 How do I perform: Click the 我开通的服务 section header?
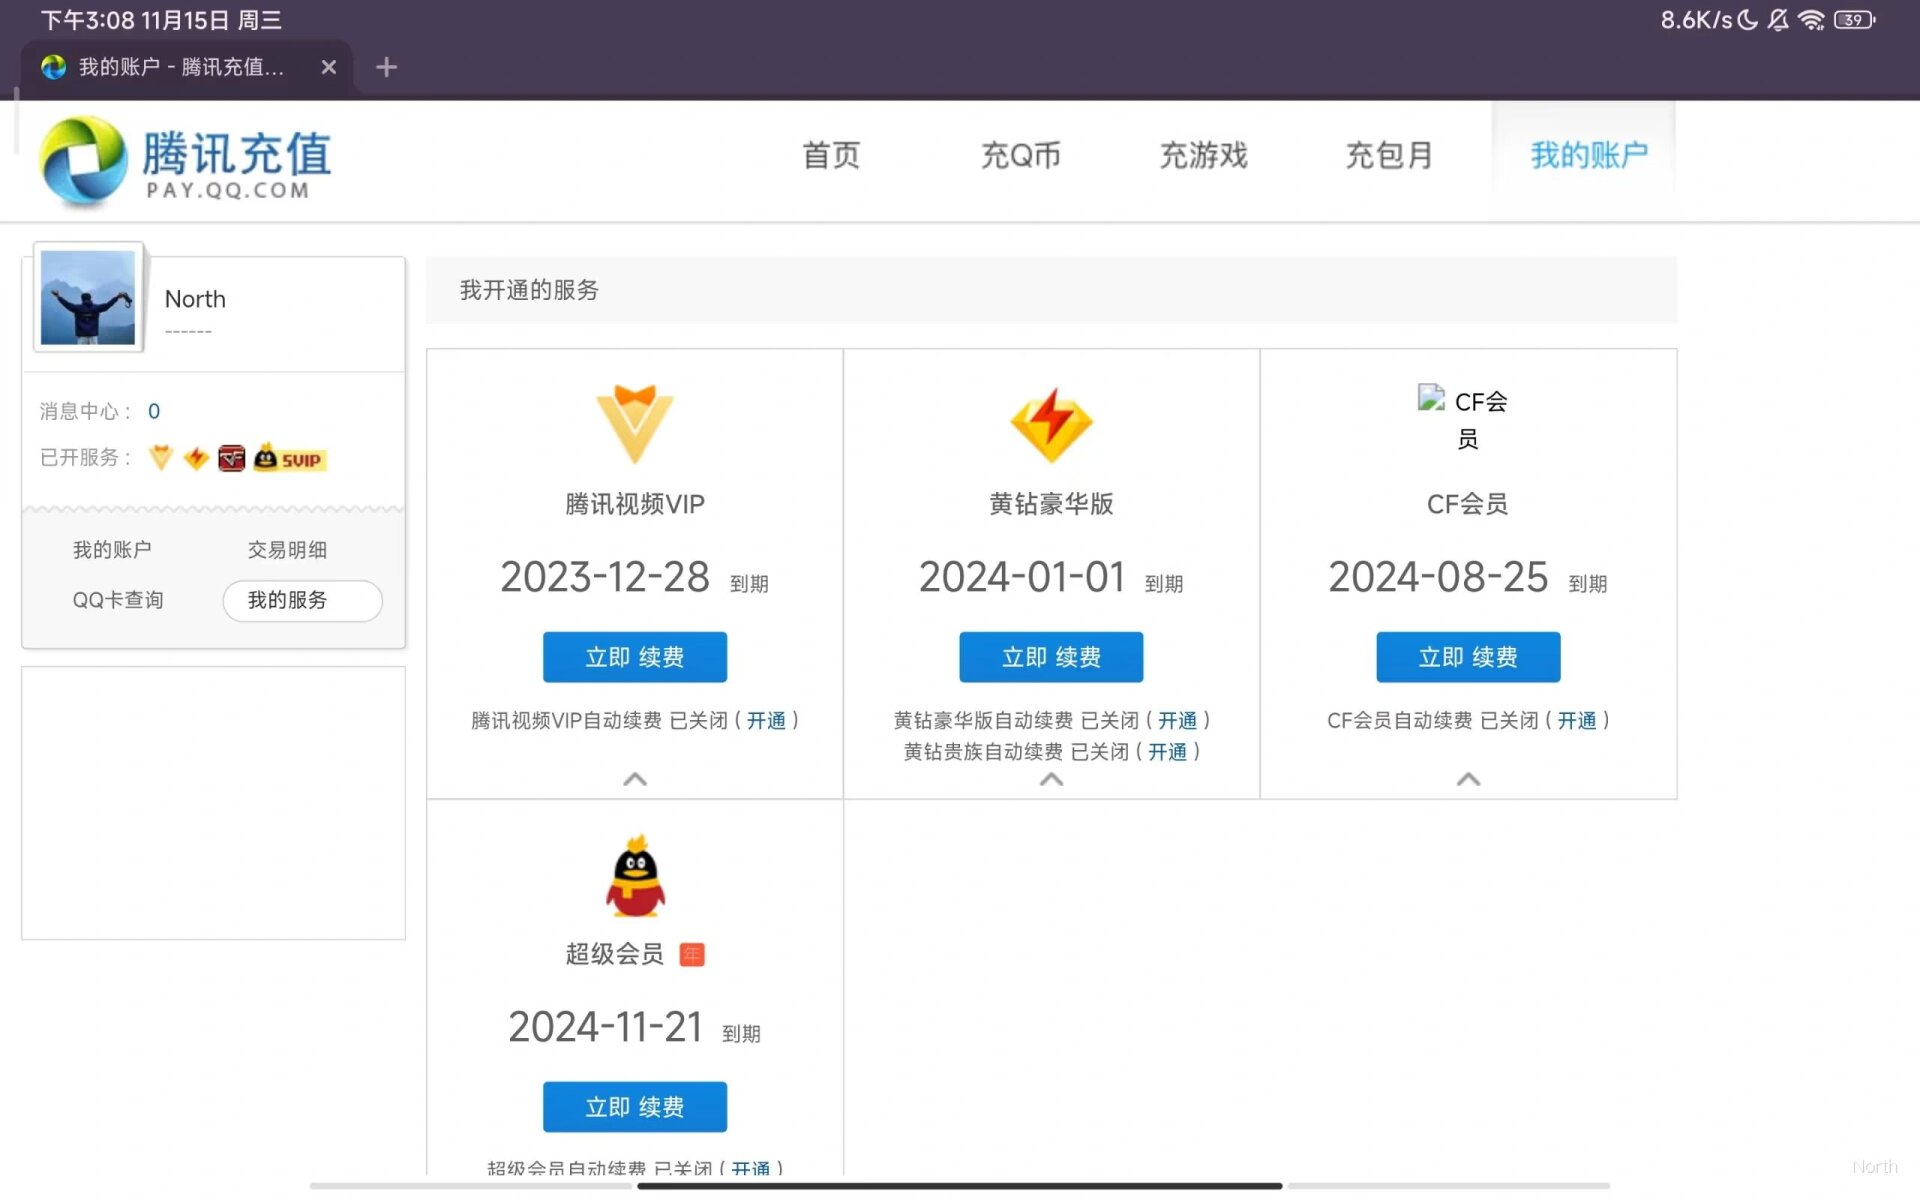(x=1051, y=290)
